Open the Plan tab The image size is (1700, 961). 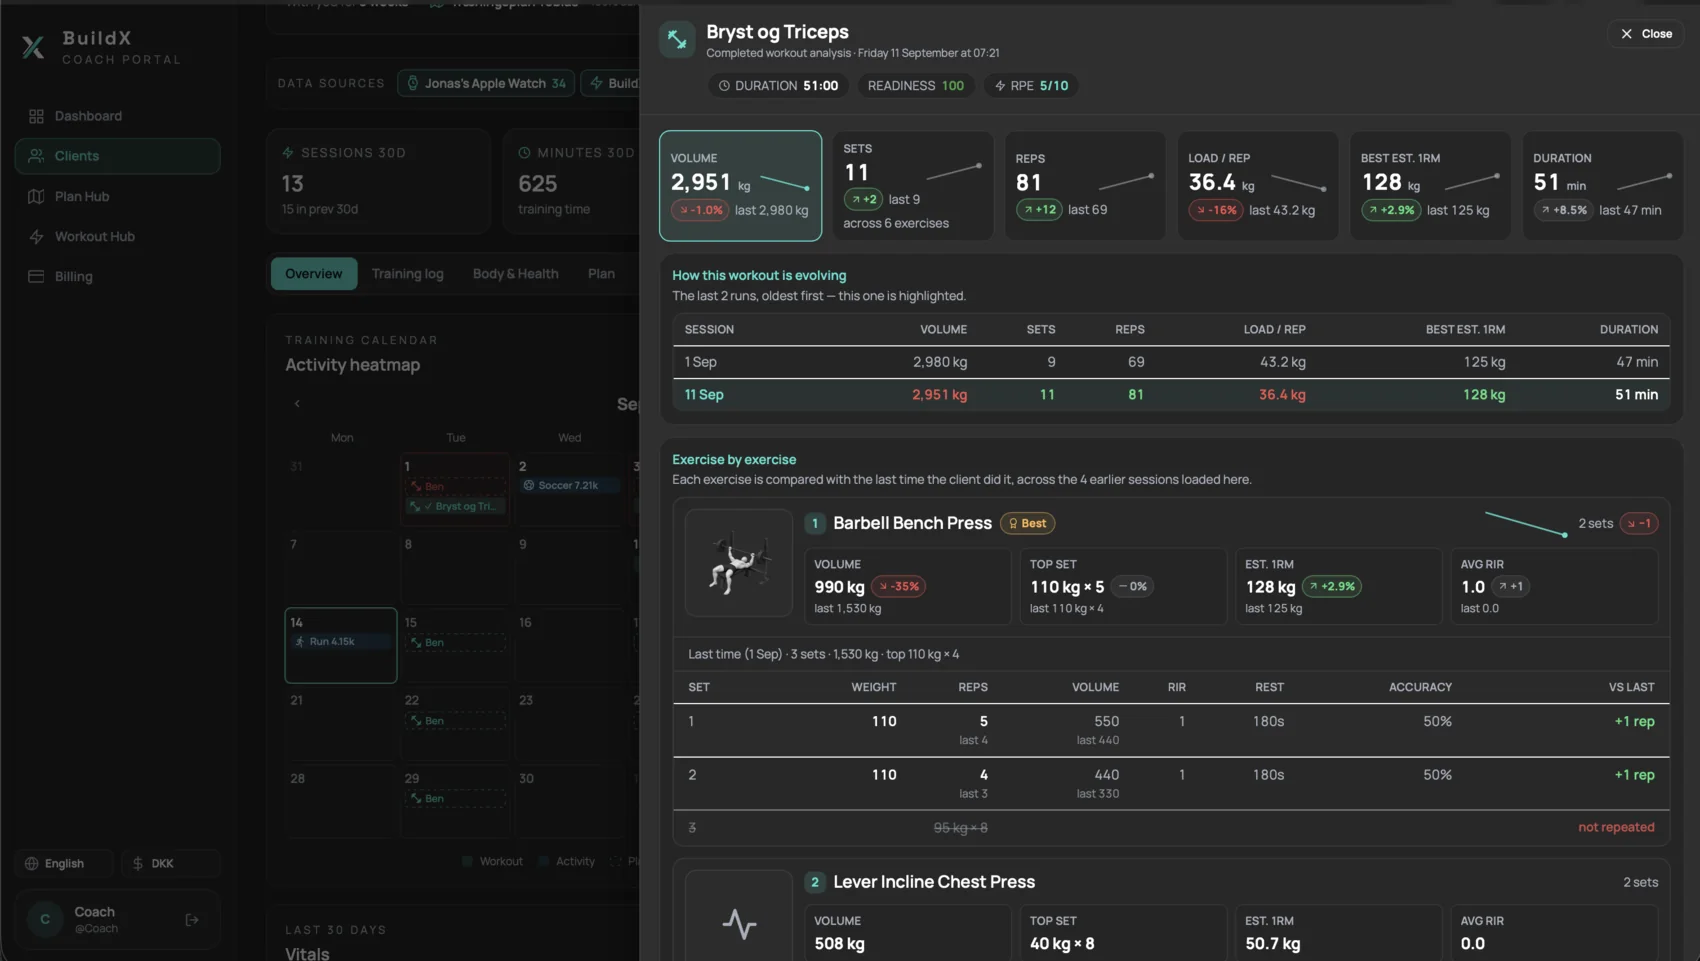[x=601, y=274]
